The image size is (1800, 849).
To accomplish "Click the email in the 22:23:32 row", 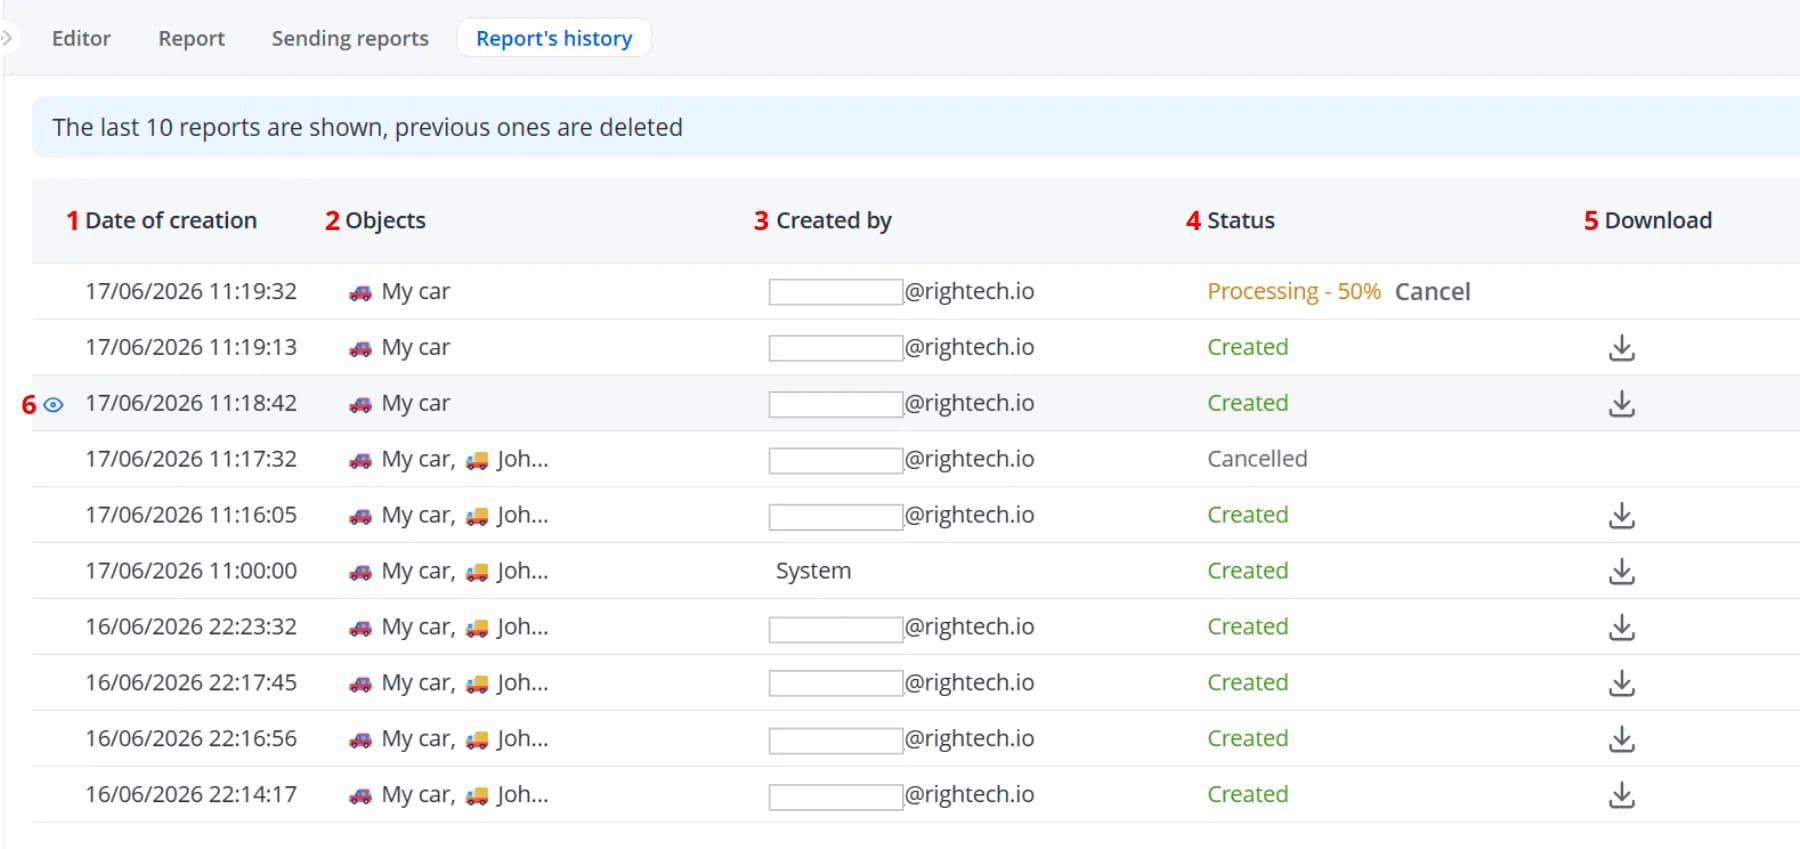I will pyautogui.click(x=902, y=628).
